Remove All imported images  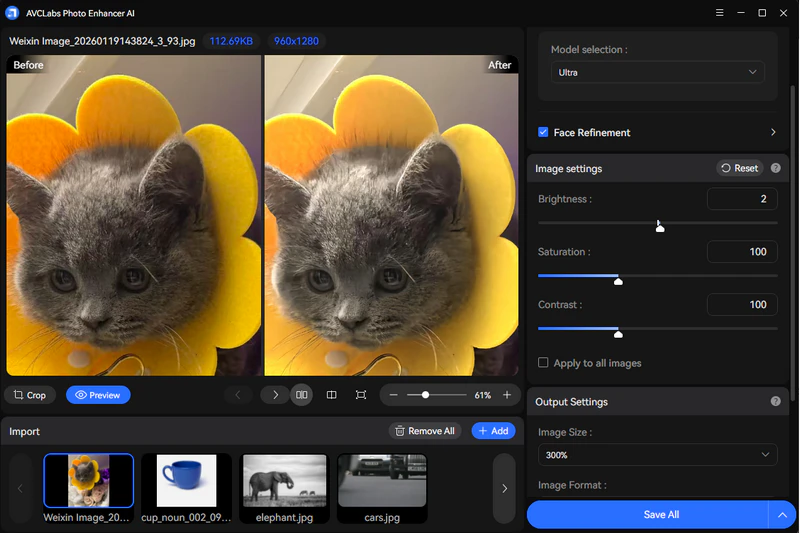(425, 431)
